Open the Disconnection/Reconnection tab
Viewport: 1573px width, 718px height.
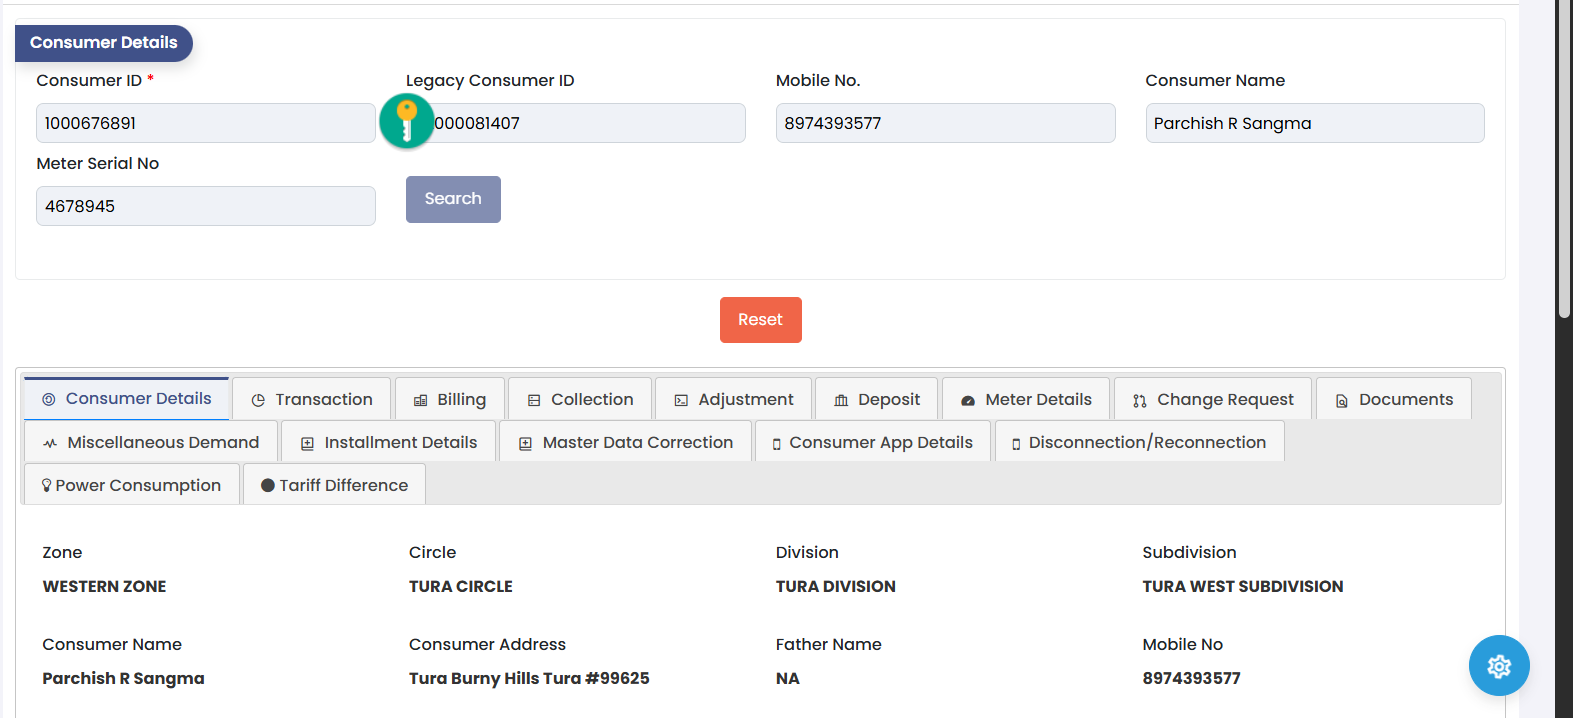tap(1139, 442)
